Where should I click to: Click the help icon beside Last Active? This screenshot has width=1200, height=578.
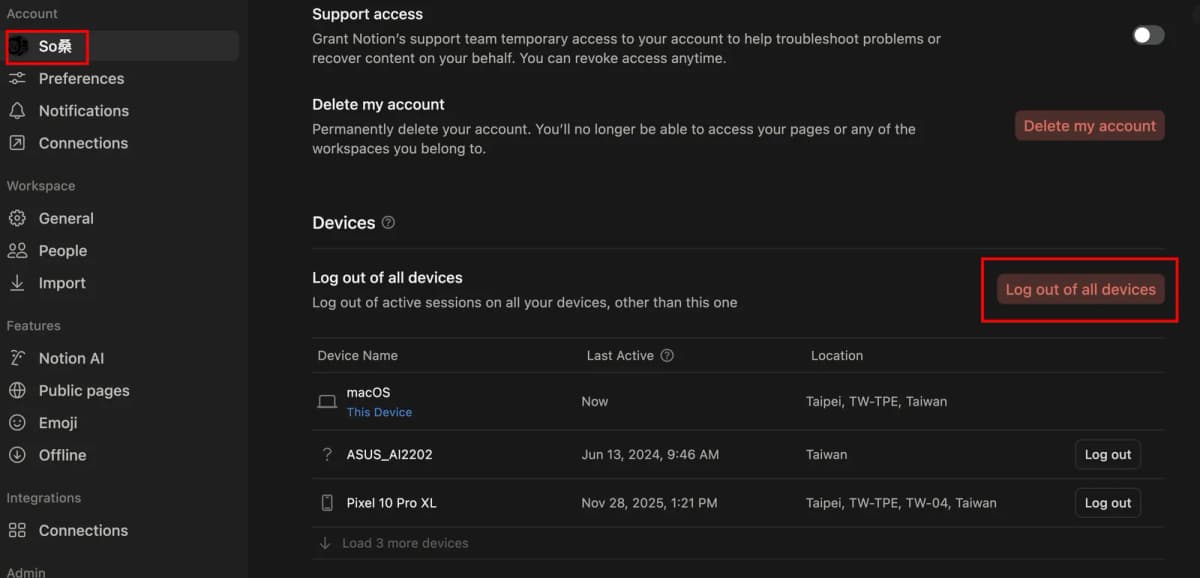point(667,355)
